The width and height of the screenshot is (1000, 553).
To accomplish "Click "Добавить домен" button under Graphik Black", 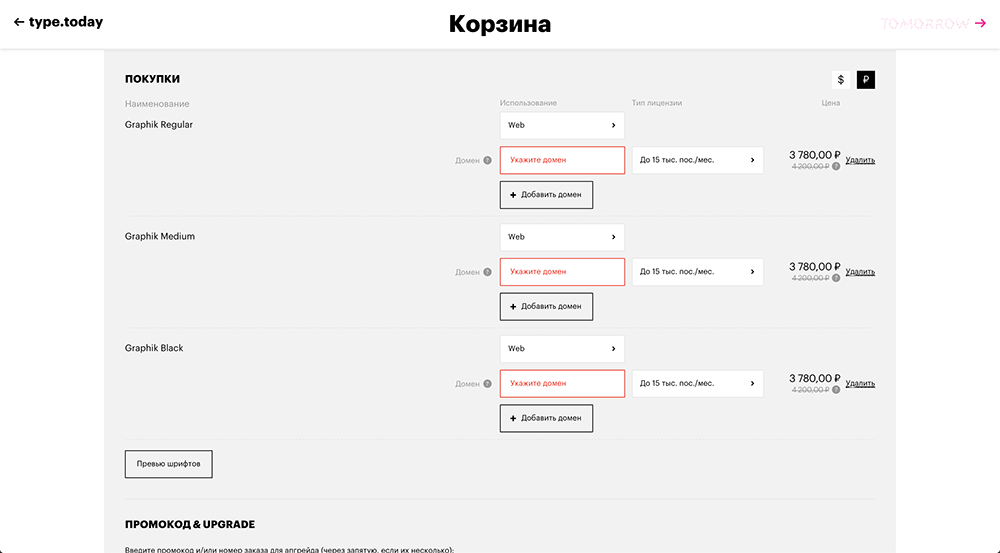I will coord(546,418).
